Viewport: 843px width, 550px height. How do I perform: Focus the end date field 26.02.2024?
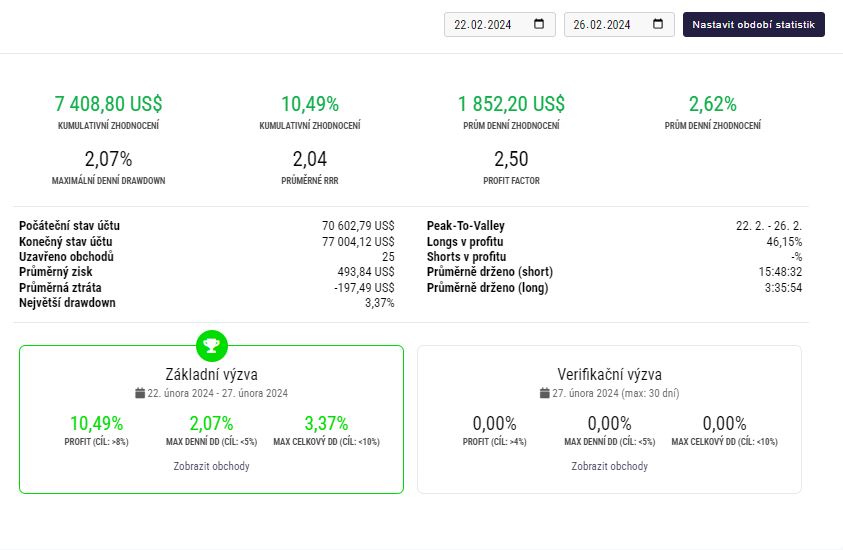(x=619, y=25)
